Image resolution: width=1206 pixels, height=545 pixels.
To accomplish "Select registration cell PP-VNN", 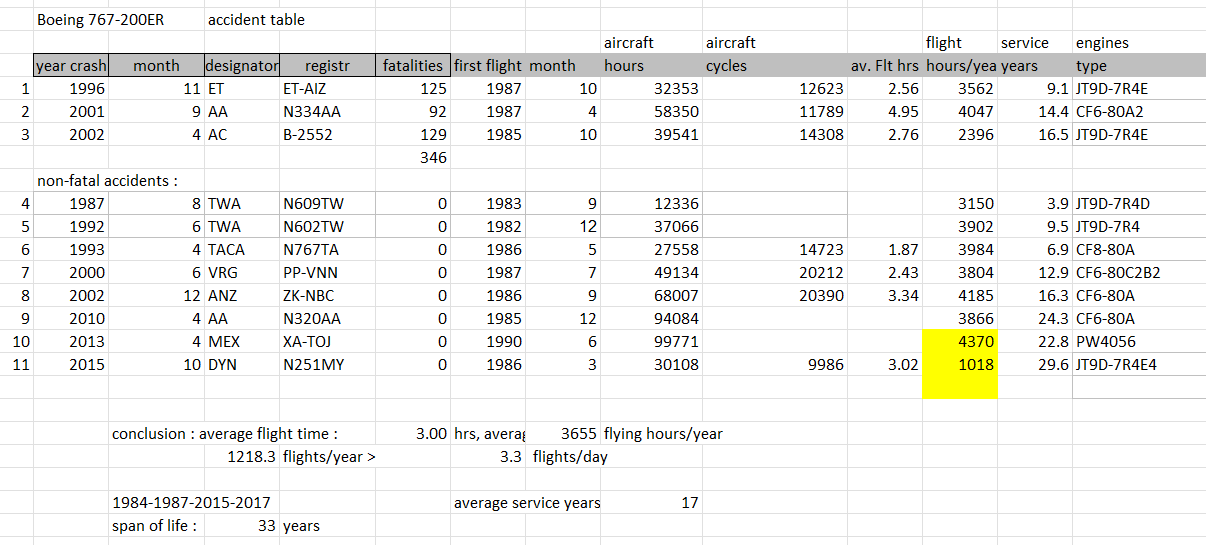I will click(x=327, y=272).
